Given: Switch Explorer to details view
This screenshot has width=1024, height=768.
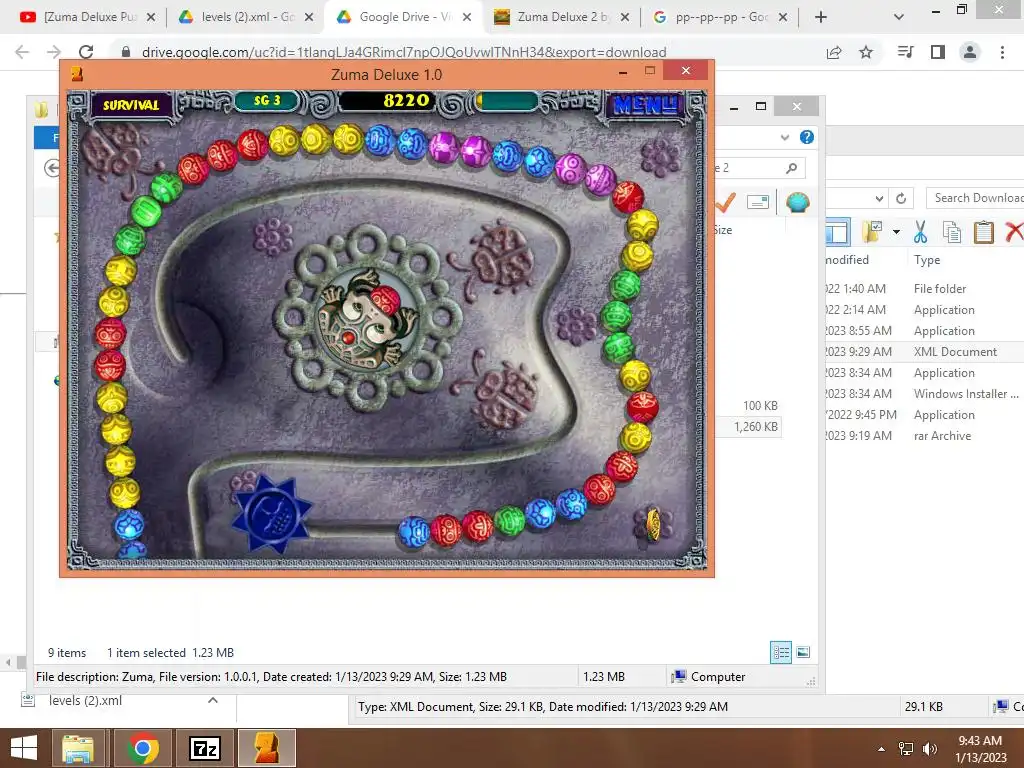Looking at the screenshot, I should [781, 652].
